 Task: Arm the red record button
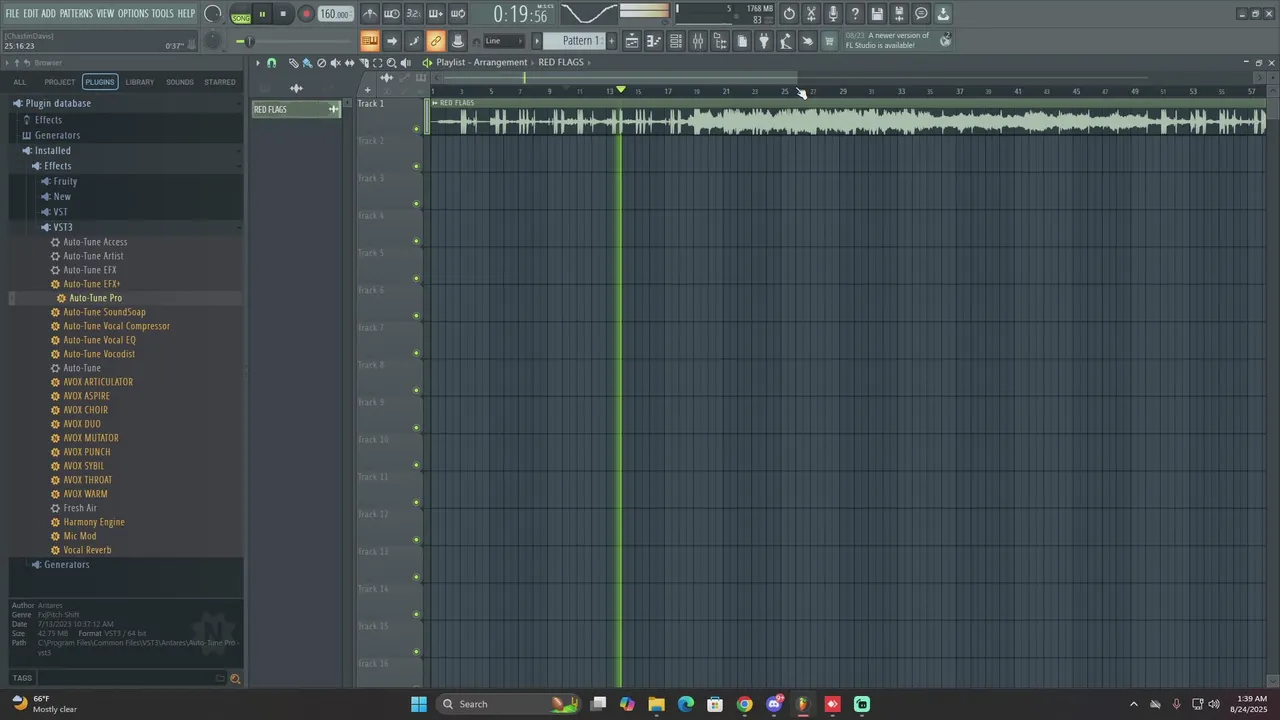(306, 14)
